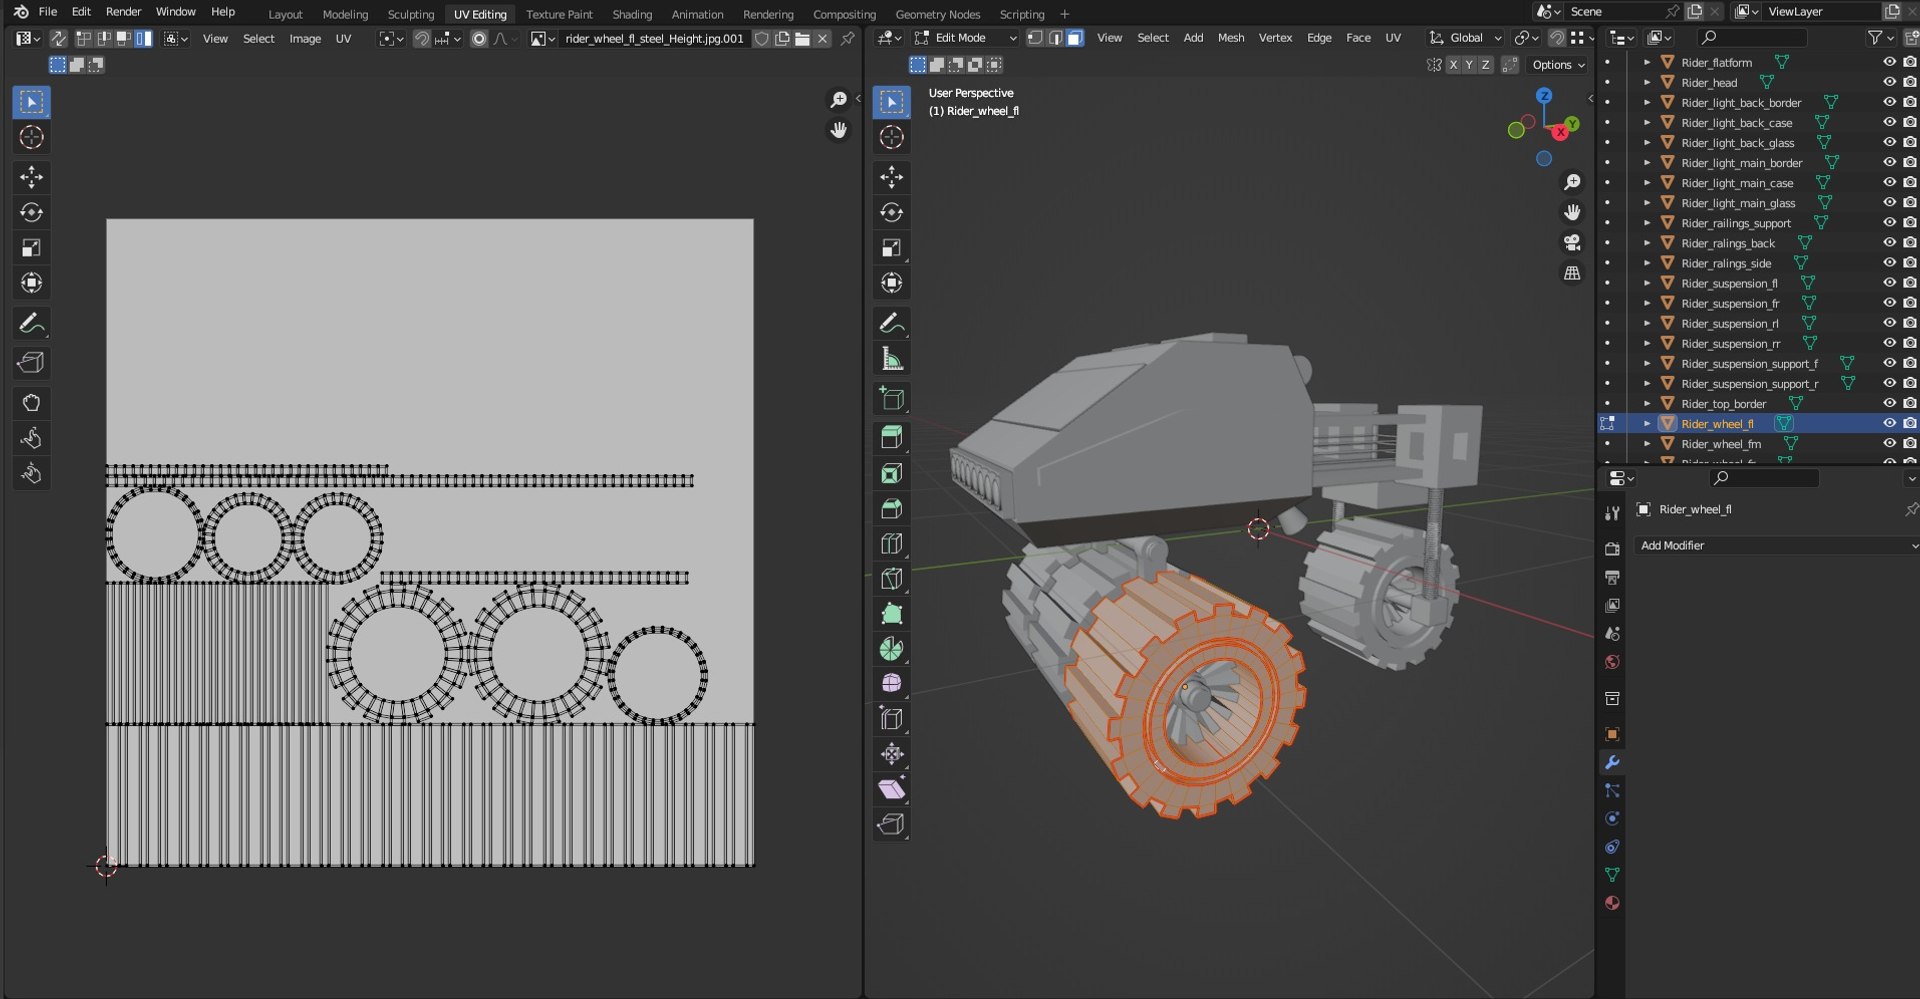Toggle X mirror axis in viewport header

click(x=1453, y=64)
